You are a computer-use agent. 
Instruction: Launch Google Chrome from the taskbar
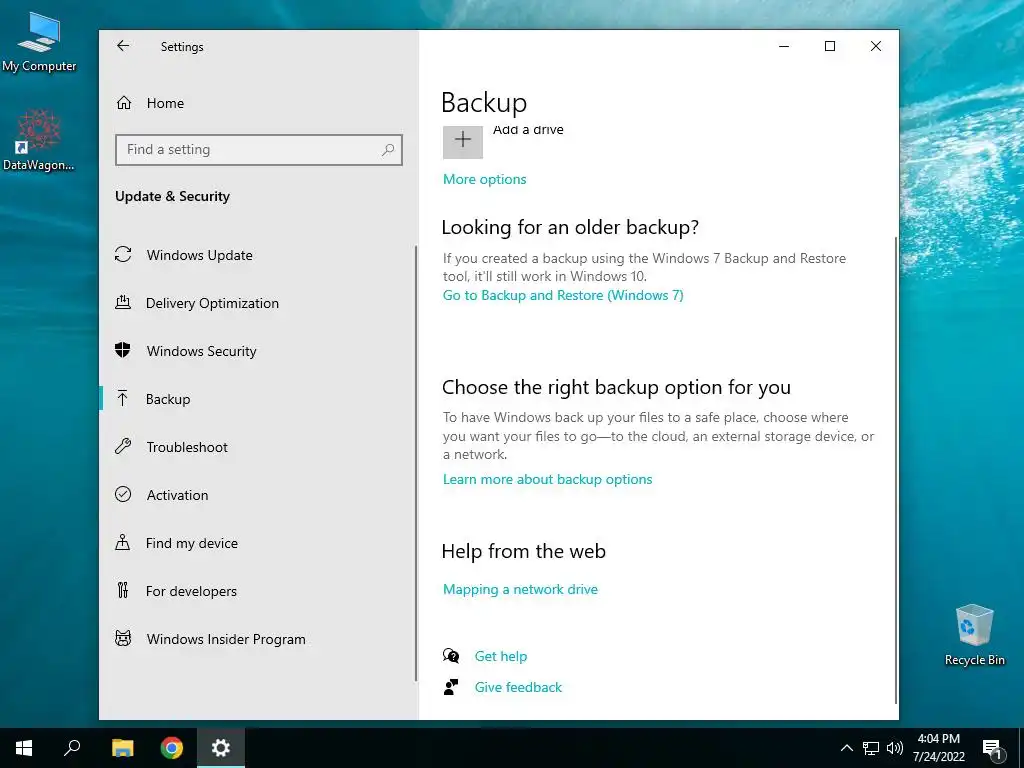(172, 748)
